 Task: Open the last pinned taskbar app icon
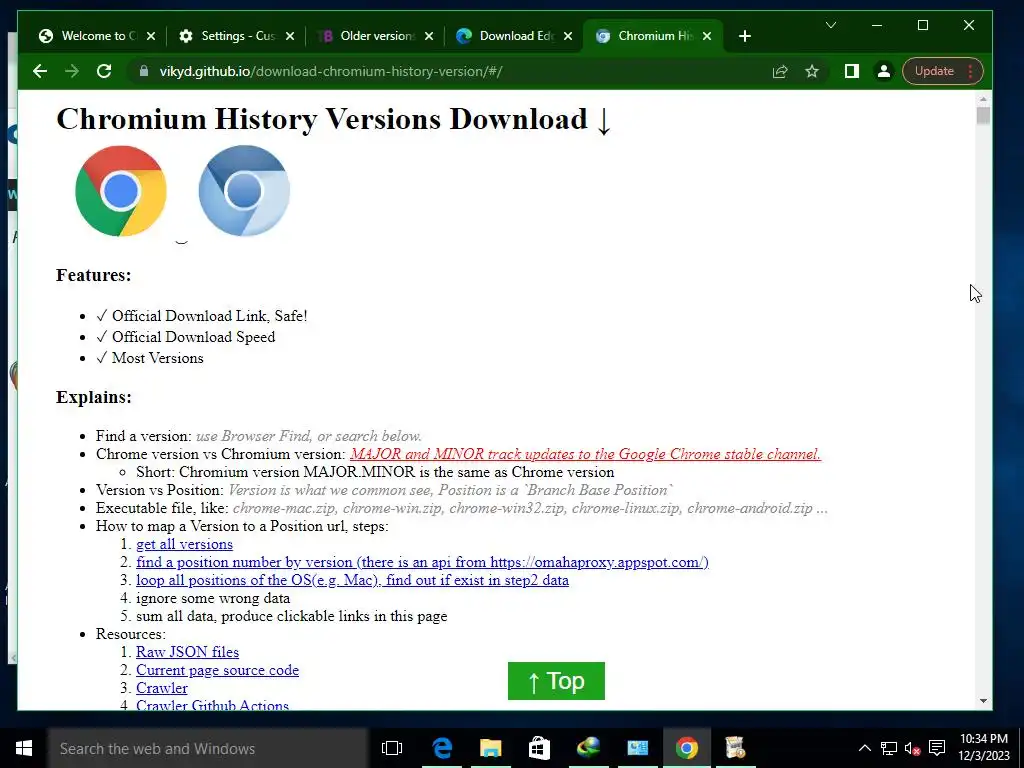click(x=735, y=748)
